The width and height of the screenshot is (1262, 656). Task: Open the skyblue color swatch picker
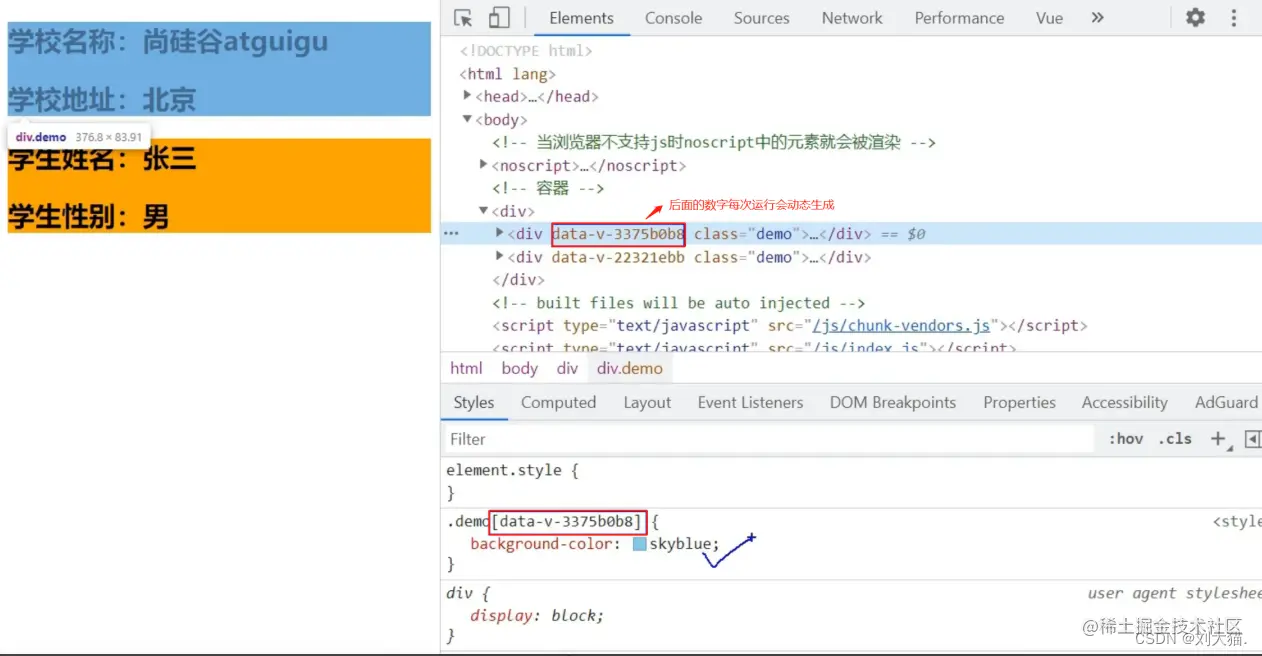640,544
